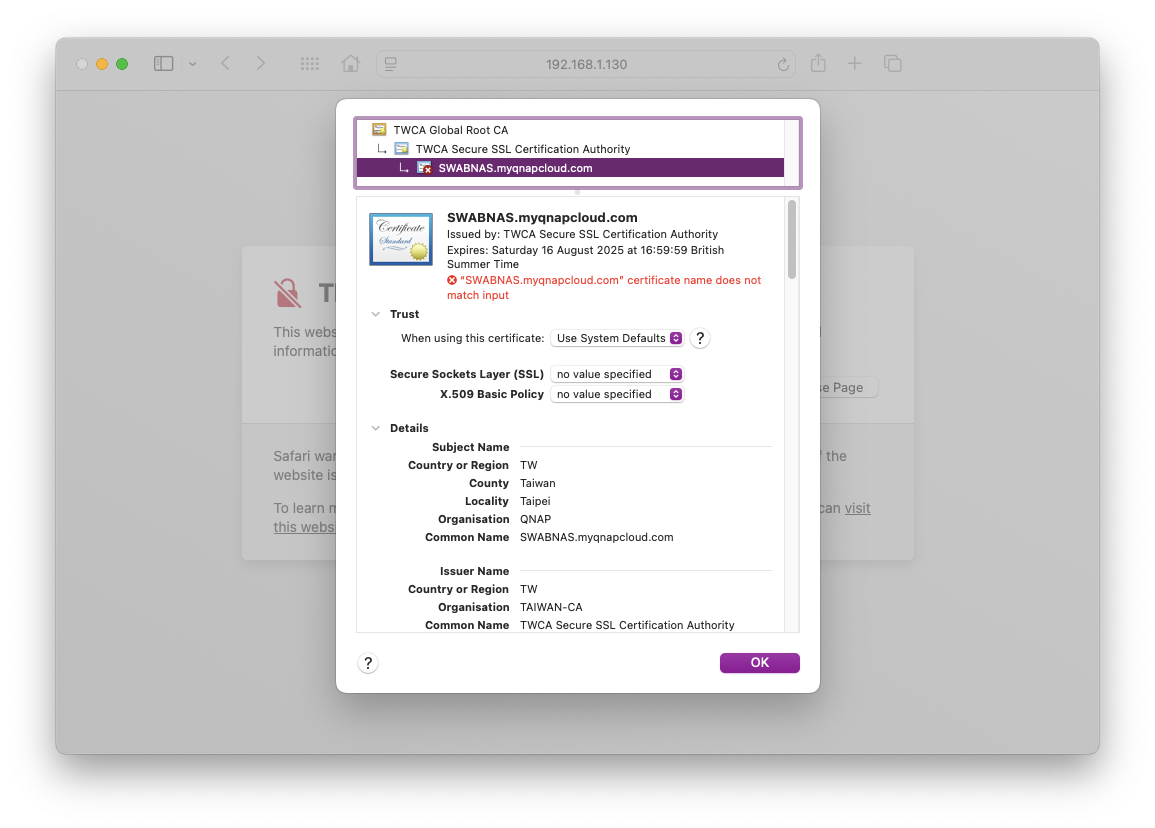Click the 'visit' link on the warning page
This screenshot has height=828, width=1155.
857,508
